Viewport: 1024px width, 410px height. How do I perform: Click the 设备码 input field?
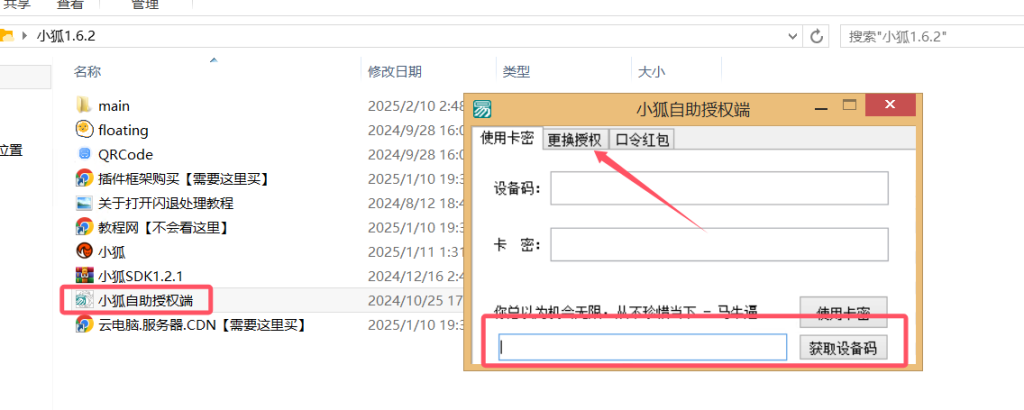pos(719,188)
